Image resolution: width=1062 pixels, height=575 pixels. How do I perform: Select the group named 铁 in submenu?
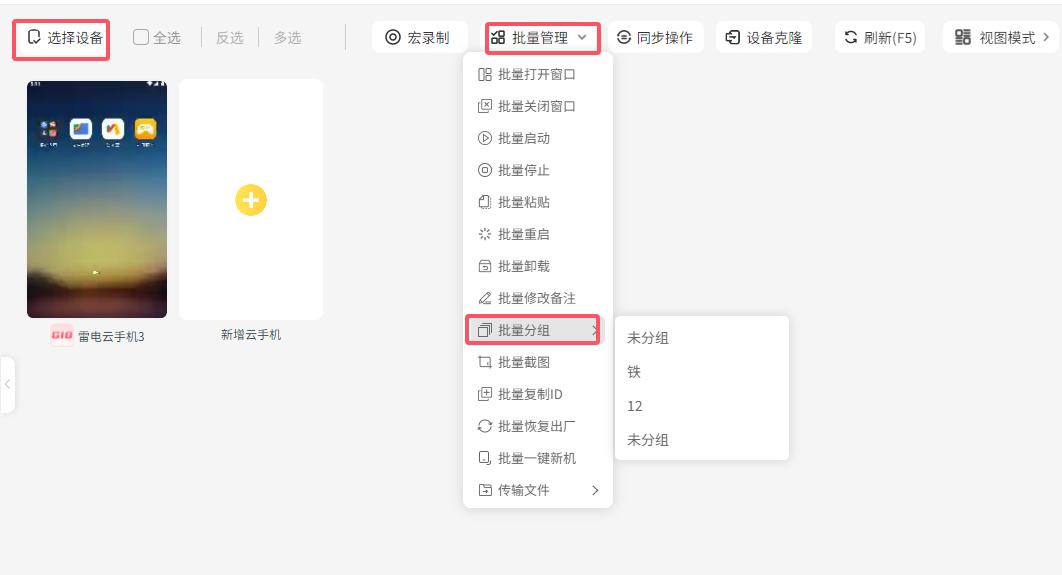pos(634,372)
